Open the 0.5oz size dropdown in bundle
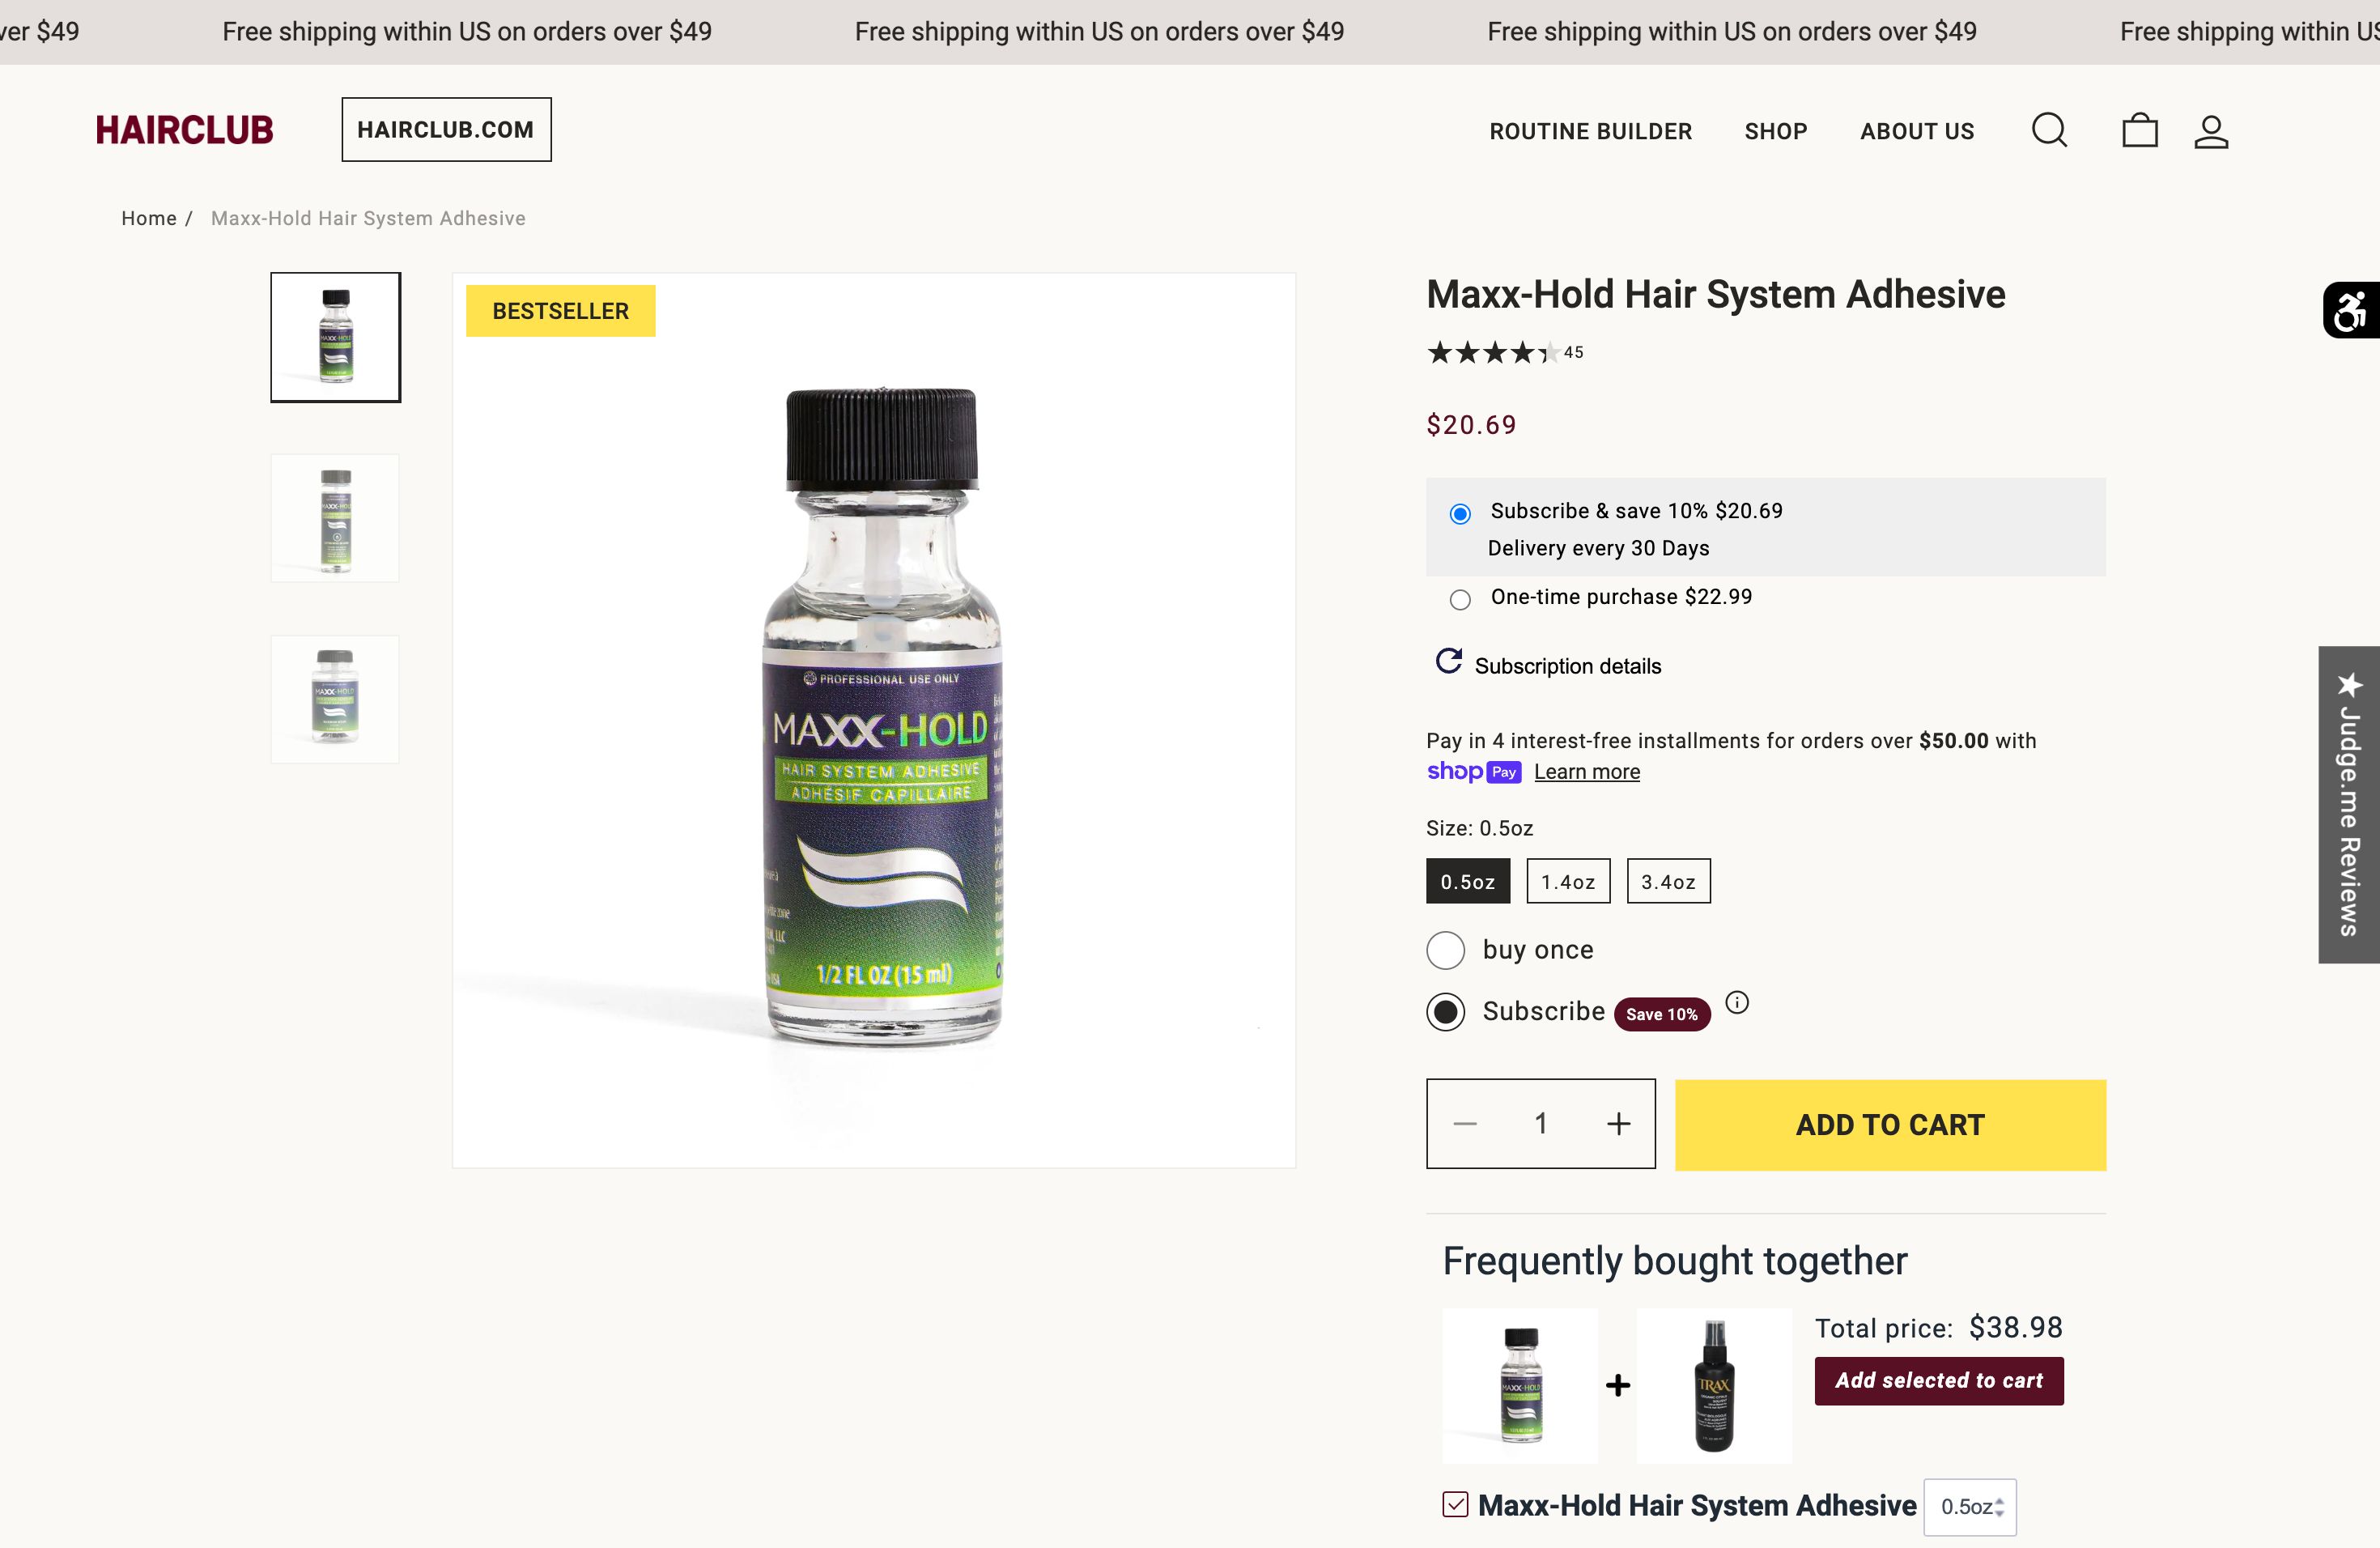The height and width of the screenshot is (1548, 2380). point(1970,1506)
